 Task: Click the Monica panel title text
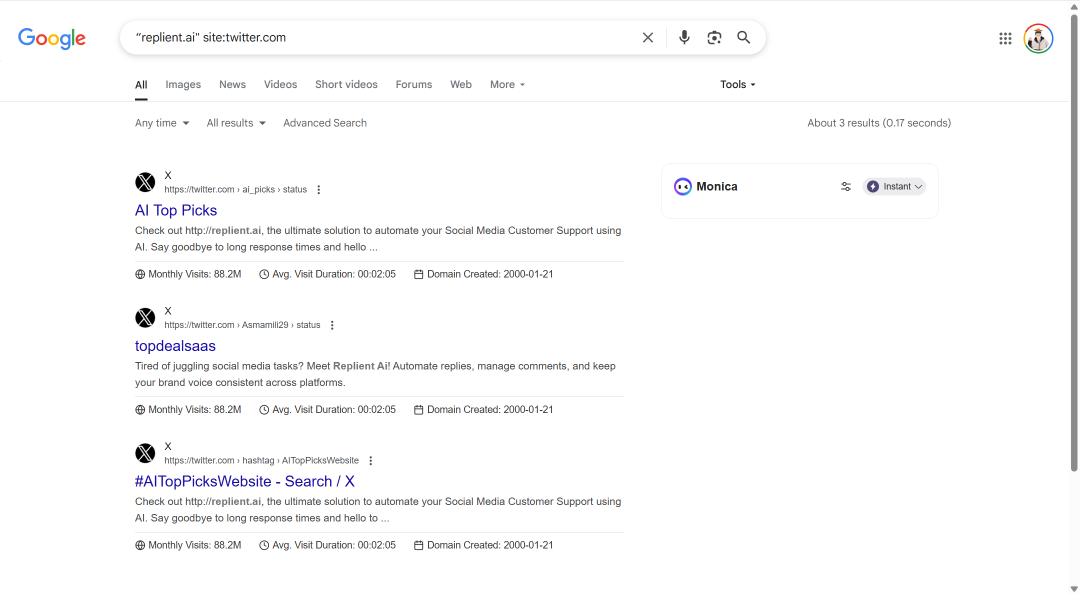point(716,187)
